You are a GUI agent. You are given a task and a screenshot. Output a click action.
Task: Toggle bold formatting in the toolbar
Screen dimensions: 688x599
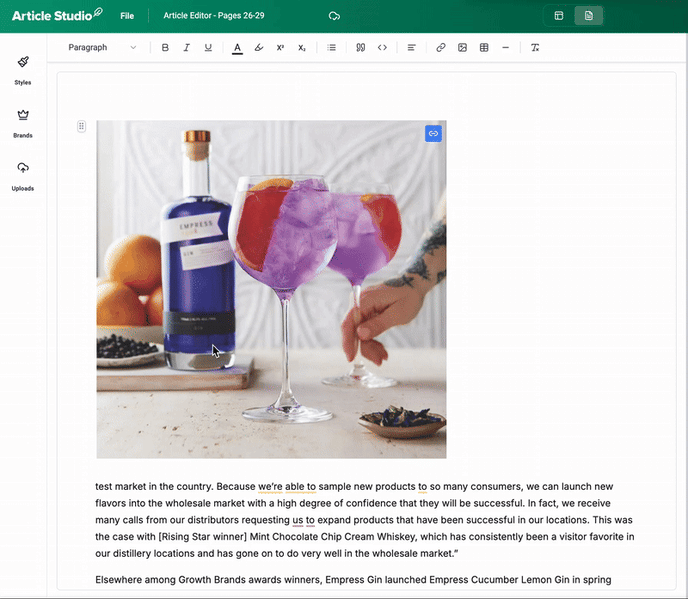tap(165, 48)
